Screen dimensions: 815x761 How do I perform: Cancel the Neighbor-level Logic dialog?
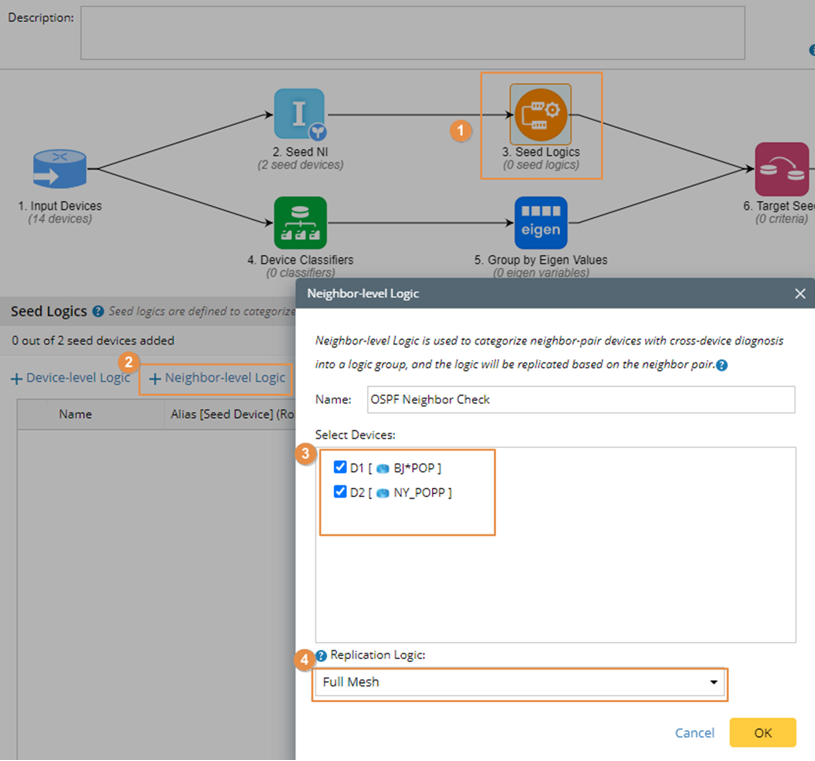coord(694,733)
